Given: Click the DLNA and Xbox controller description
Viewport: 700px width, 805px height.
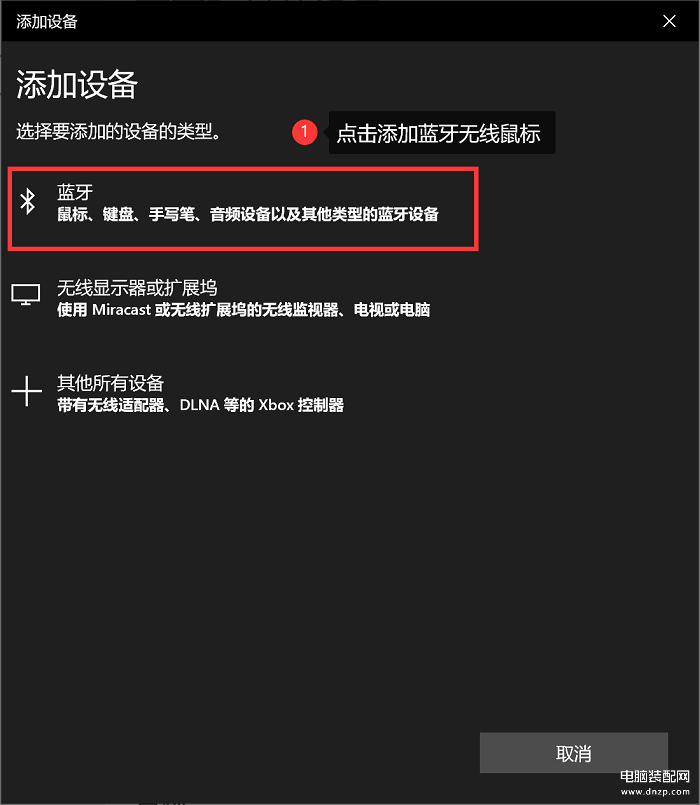Looking at the screenshot, I should [x=200, y=405].
